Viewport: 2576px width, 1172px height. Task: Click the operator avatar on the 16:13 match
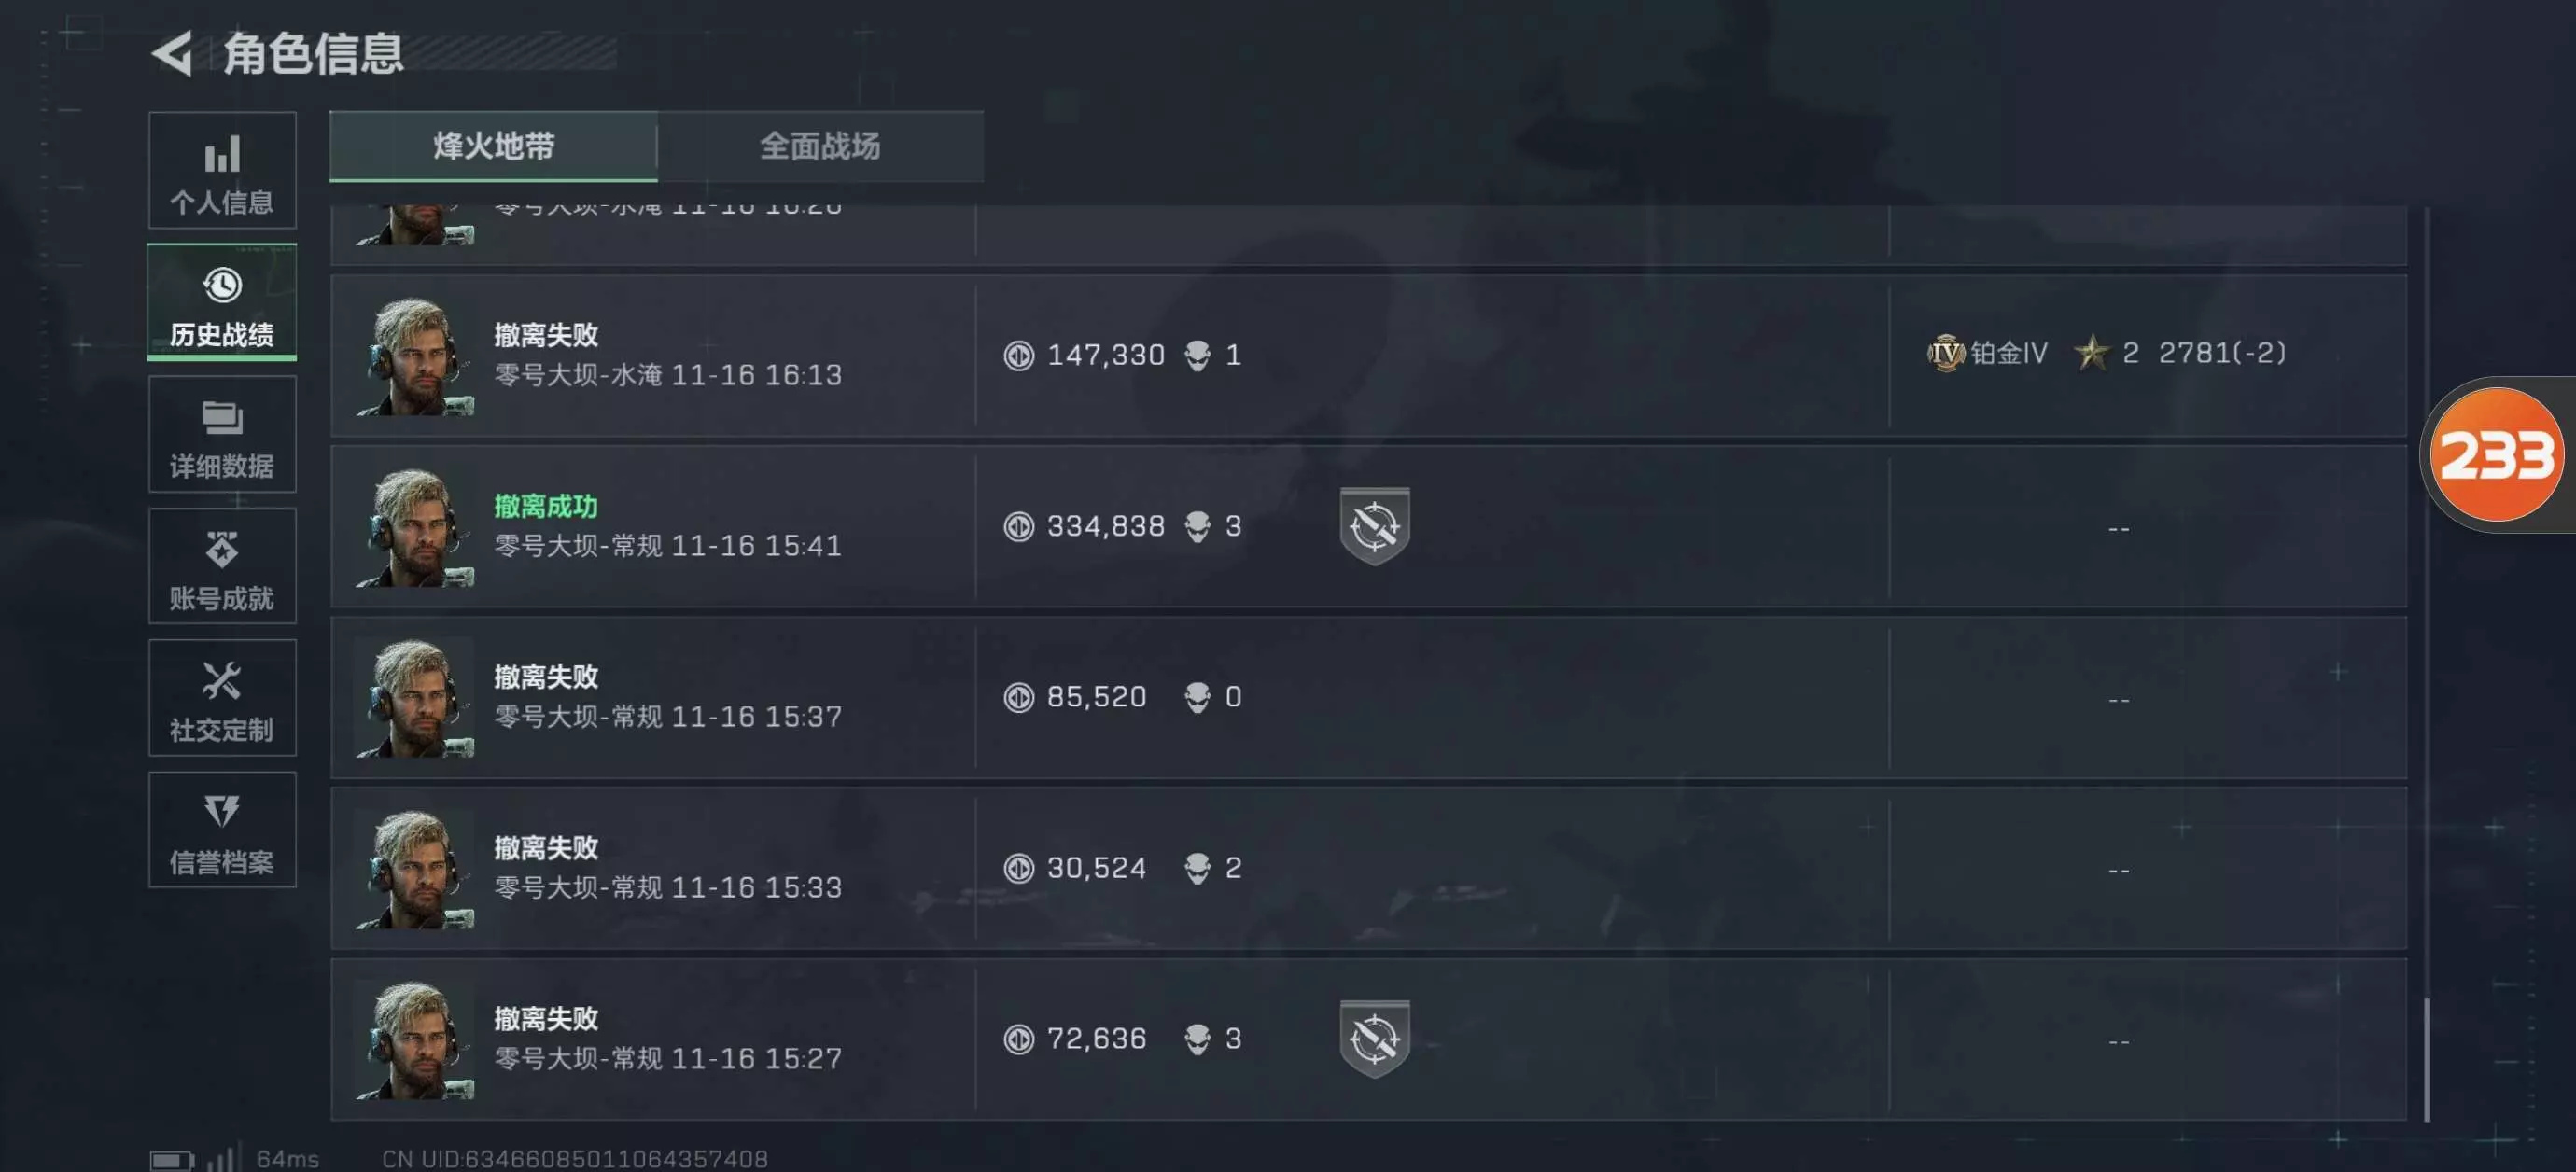[415, 356]
